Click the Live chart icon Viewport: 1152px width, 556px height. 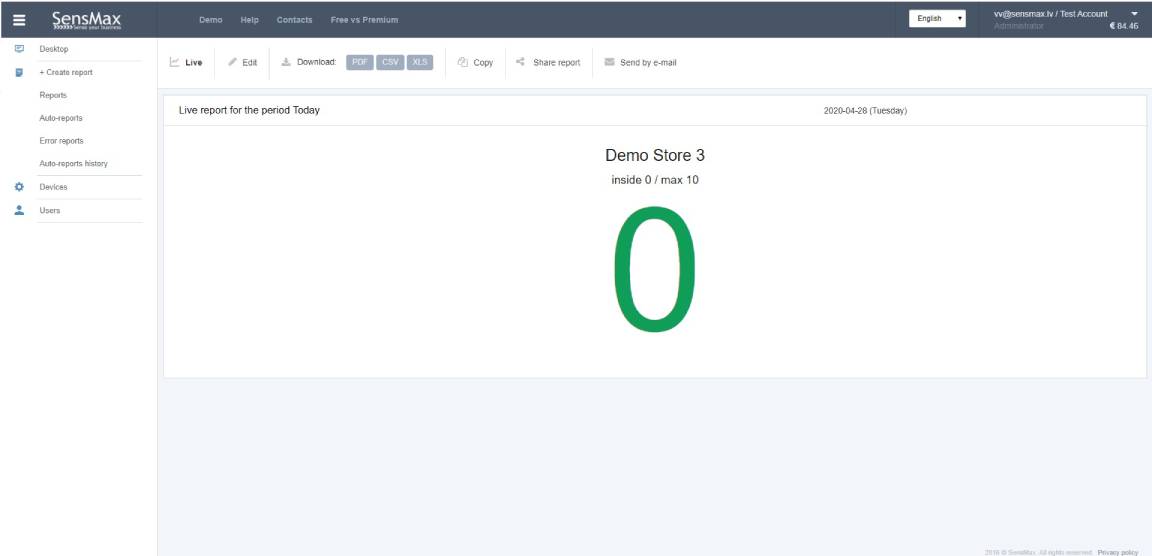[174, 62]
